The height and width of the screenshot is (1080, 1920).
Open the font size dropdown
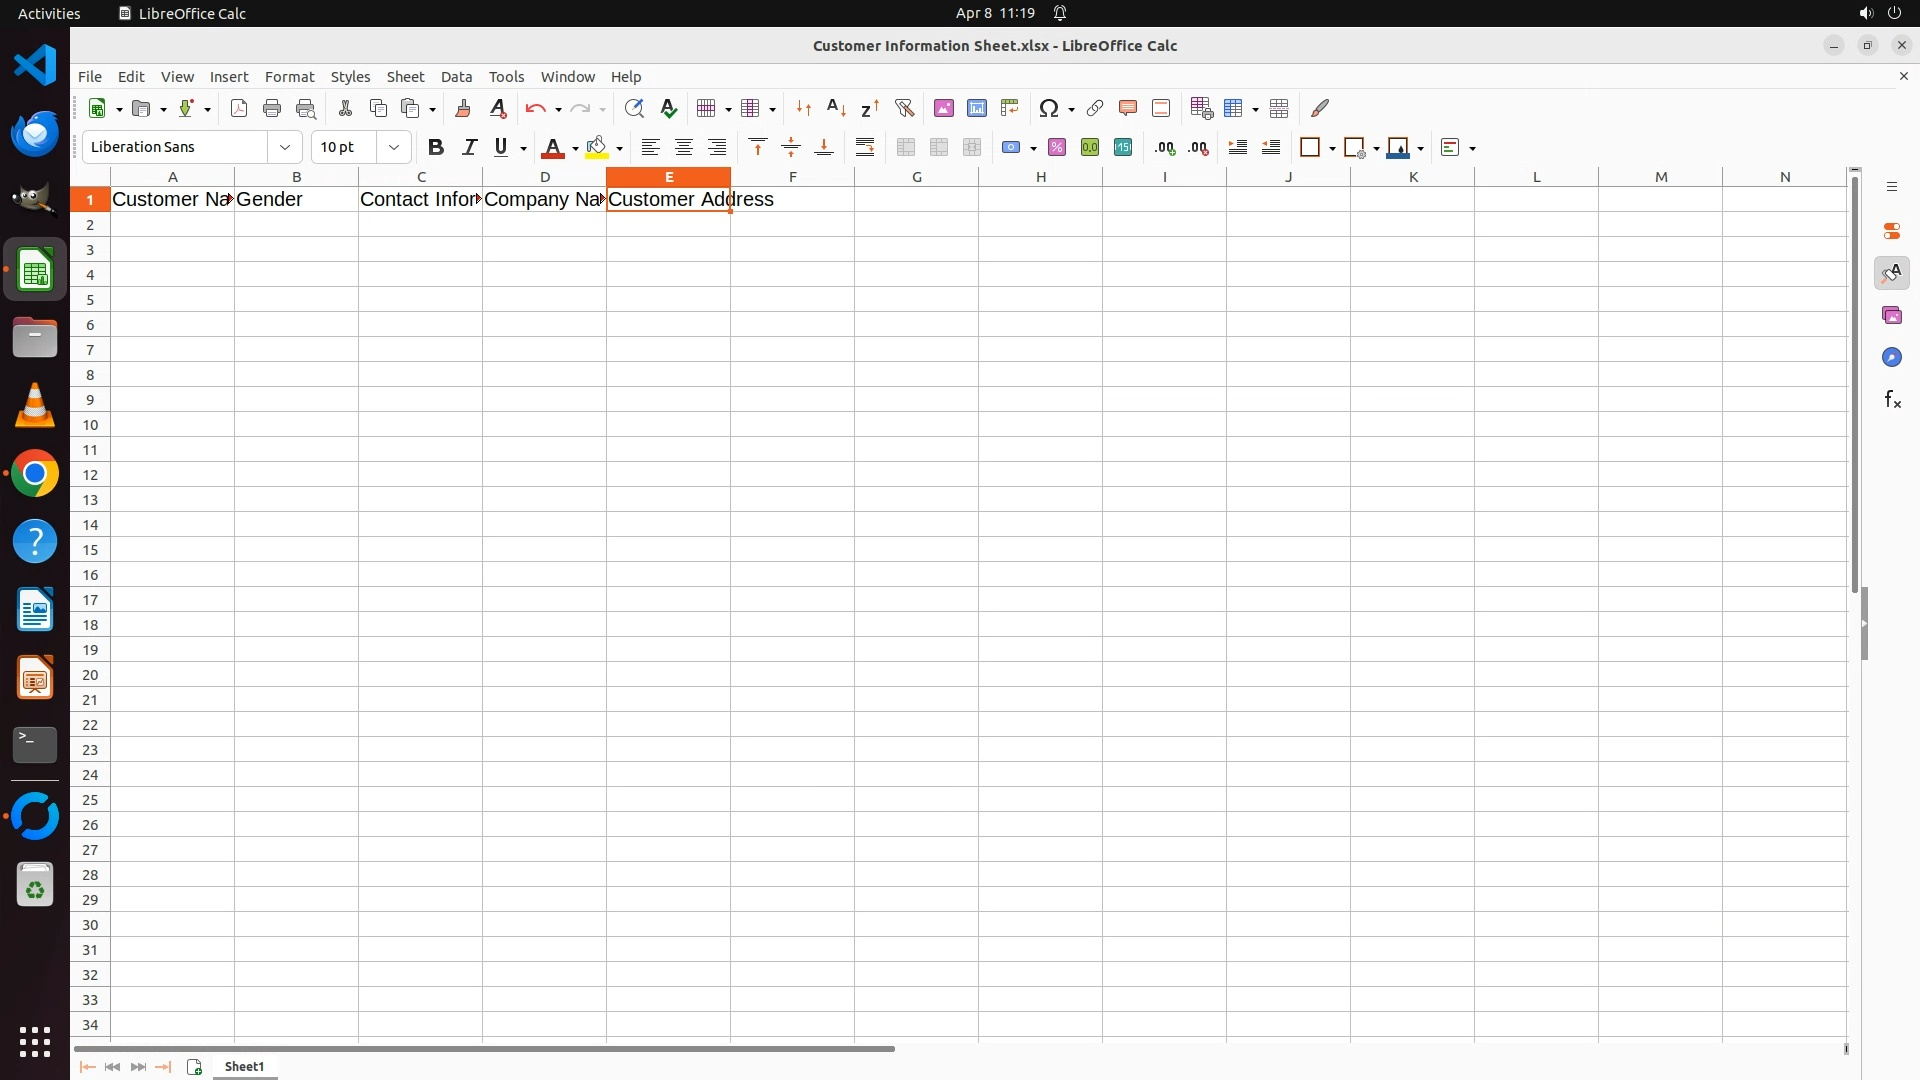[x=394, y=147]
